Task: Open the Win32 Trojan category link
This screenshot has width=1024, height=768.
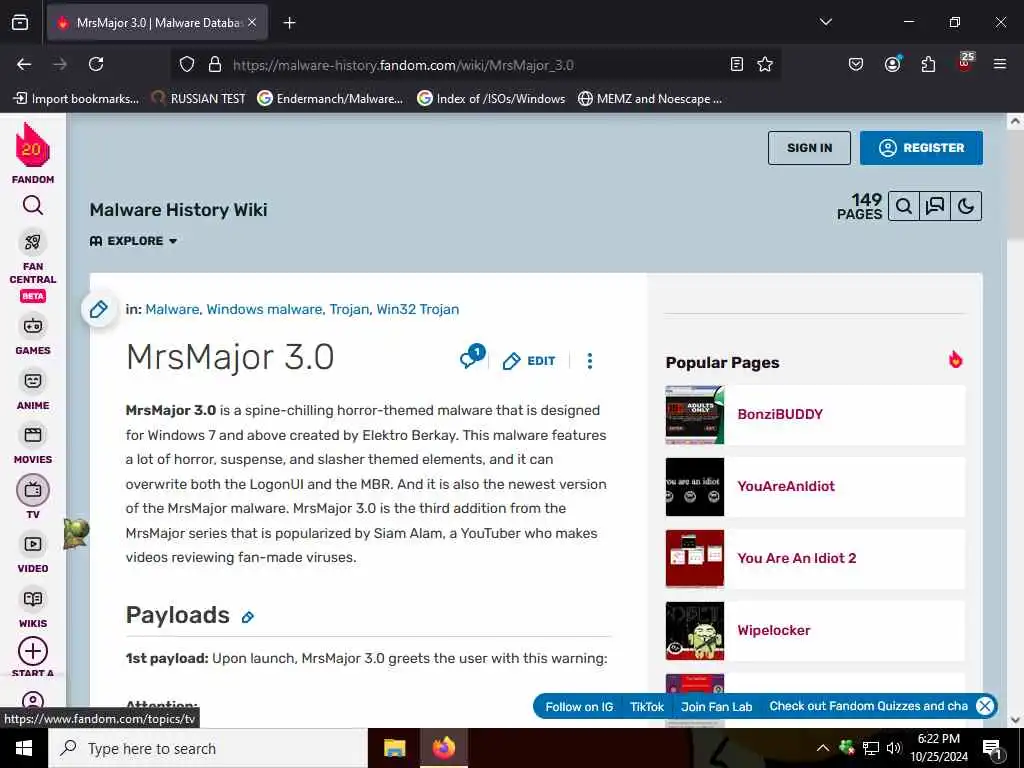Action: (417, 309)
